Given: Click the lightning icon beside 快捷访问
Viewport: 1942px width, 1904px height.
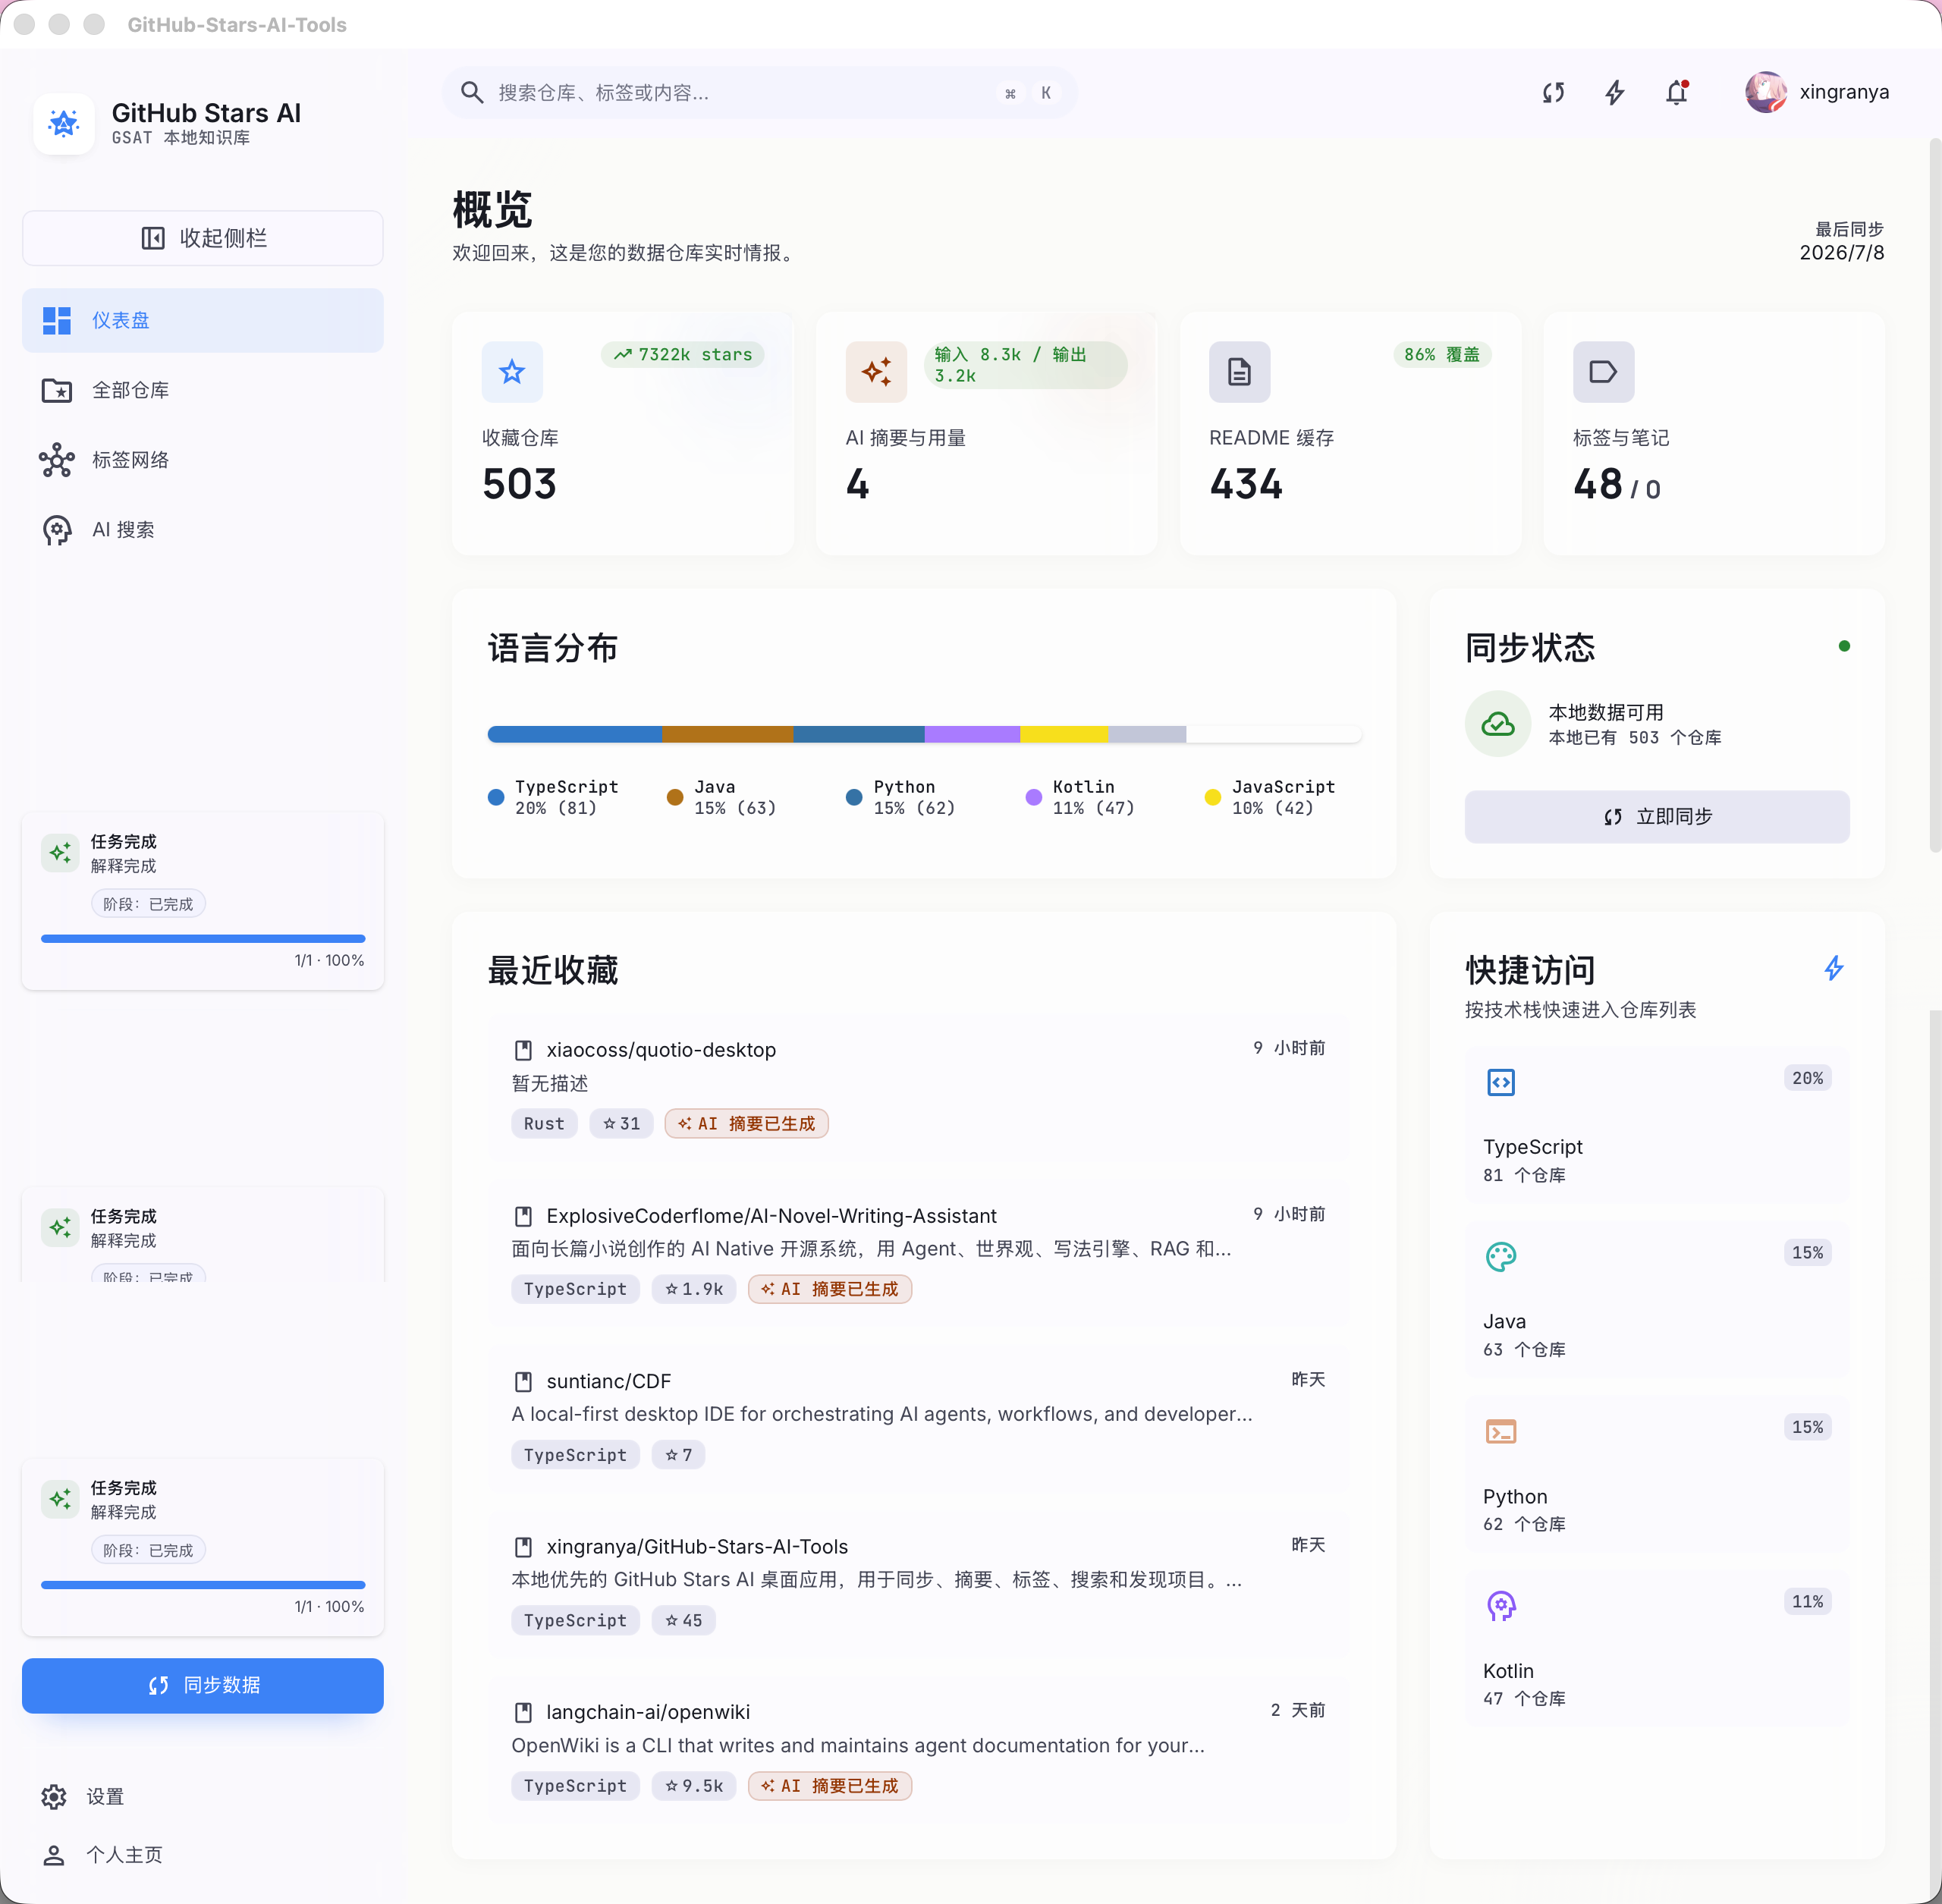Looking at the screenshot, I should 1834,968.
